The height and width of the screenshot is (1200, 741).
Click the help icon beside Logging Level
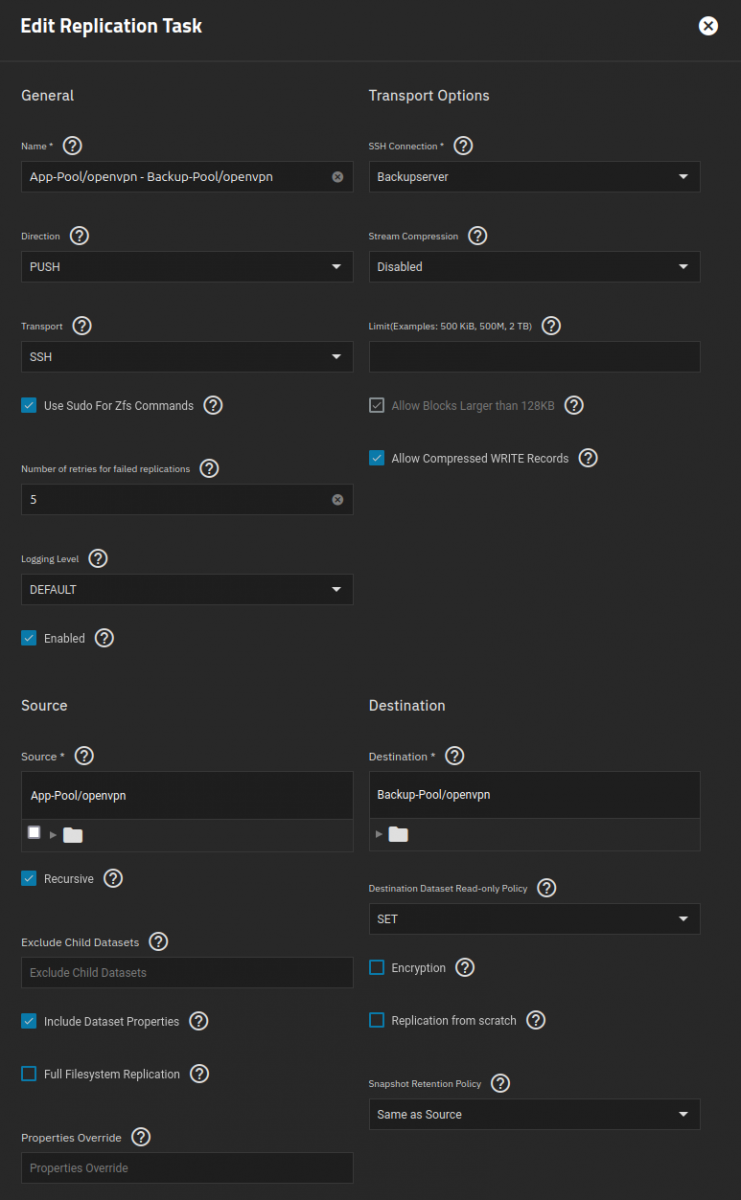pos(98,558)
